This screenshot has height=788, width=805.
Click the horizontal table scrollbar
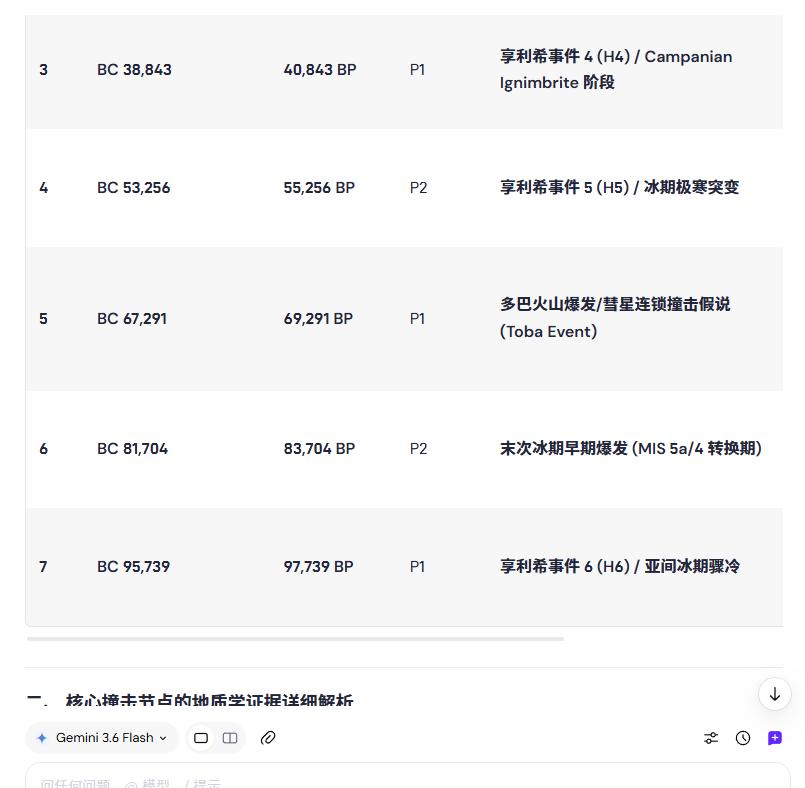(x=295, y=639)
